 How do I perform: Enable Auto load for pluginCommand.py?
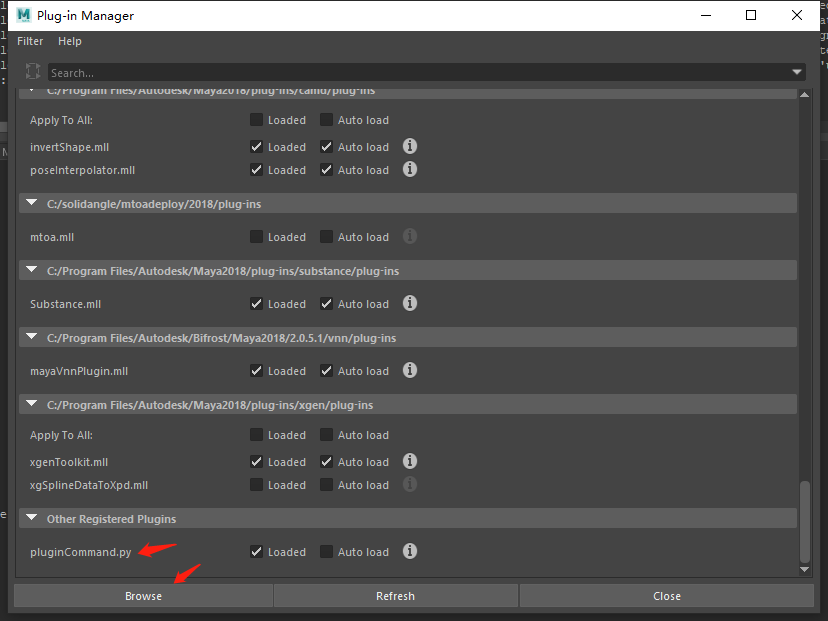coord(326,552)
